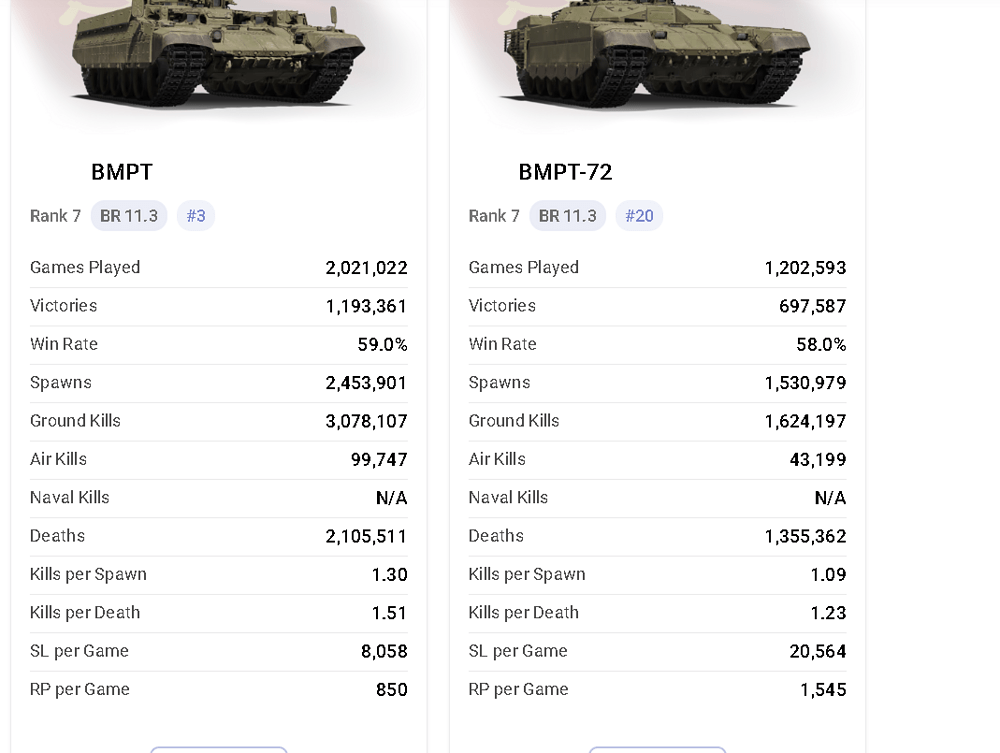Select BMPT-72's BR 11.3 badge
The height and width of the screenshot is (753, 1000).
pyautogui.click(x=567, y=216)
